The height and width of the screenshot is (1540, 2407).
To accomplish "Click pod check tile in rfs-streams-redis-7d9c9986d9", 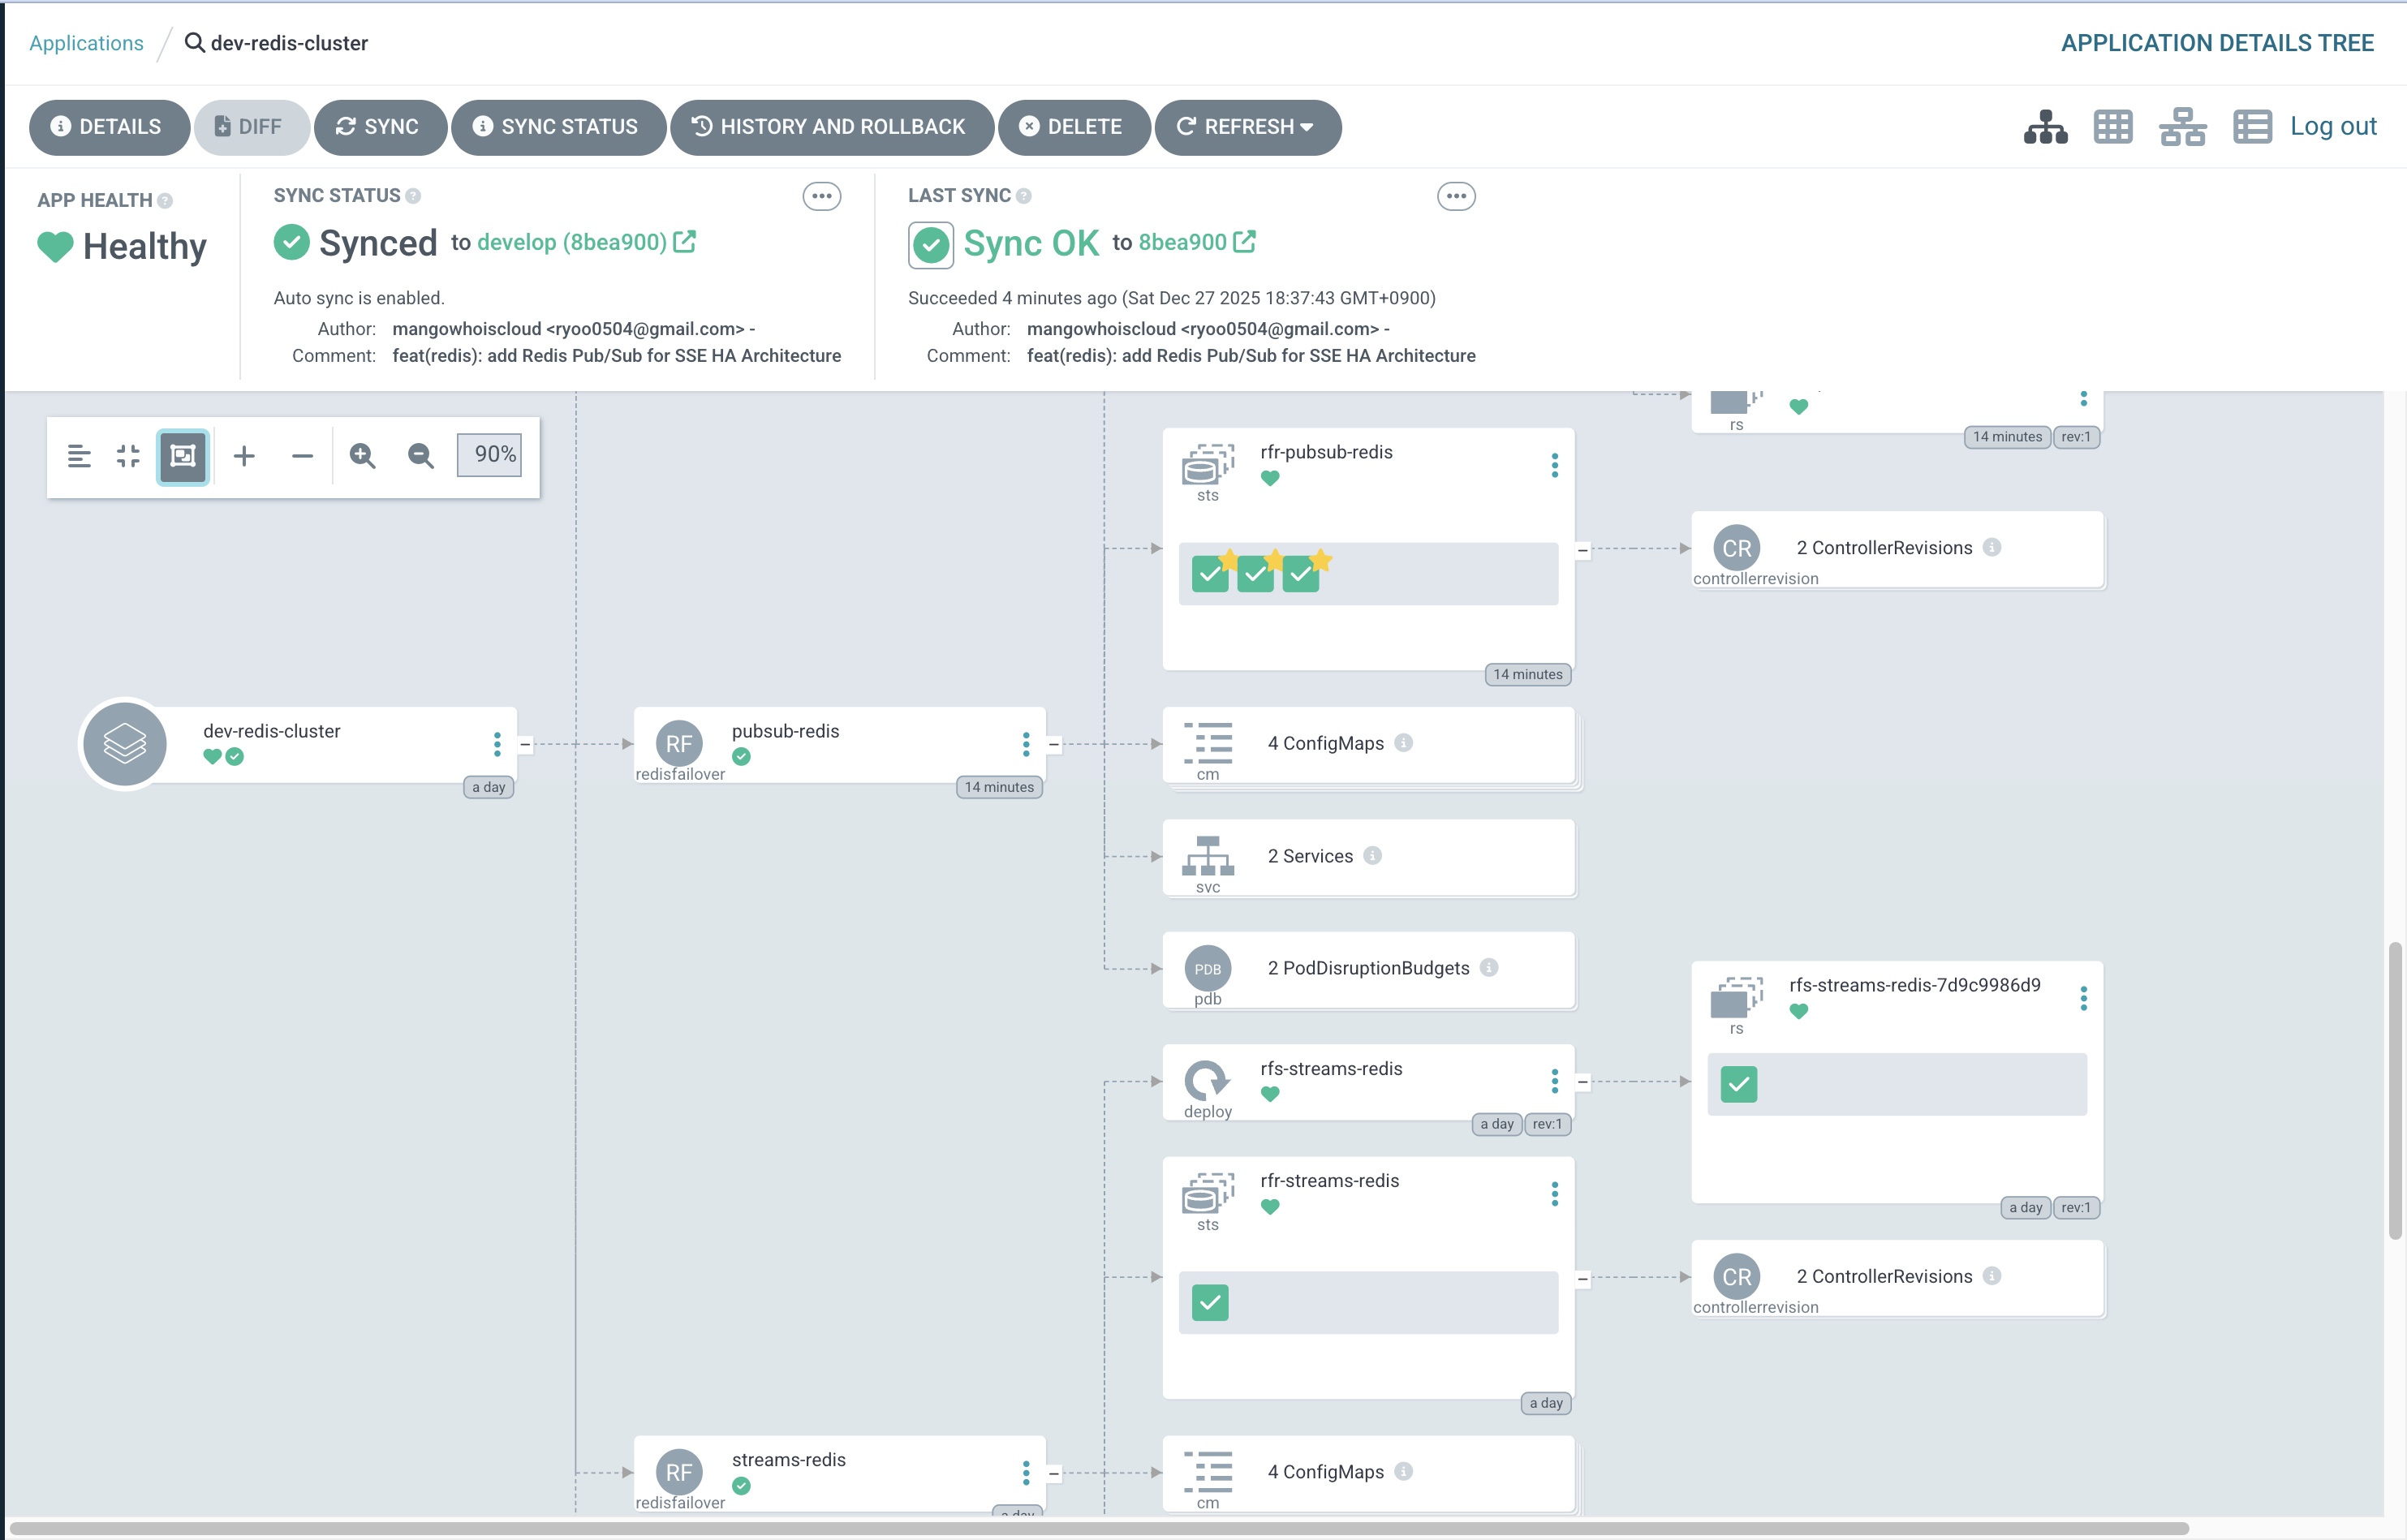I will 1738,1084.
